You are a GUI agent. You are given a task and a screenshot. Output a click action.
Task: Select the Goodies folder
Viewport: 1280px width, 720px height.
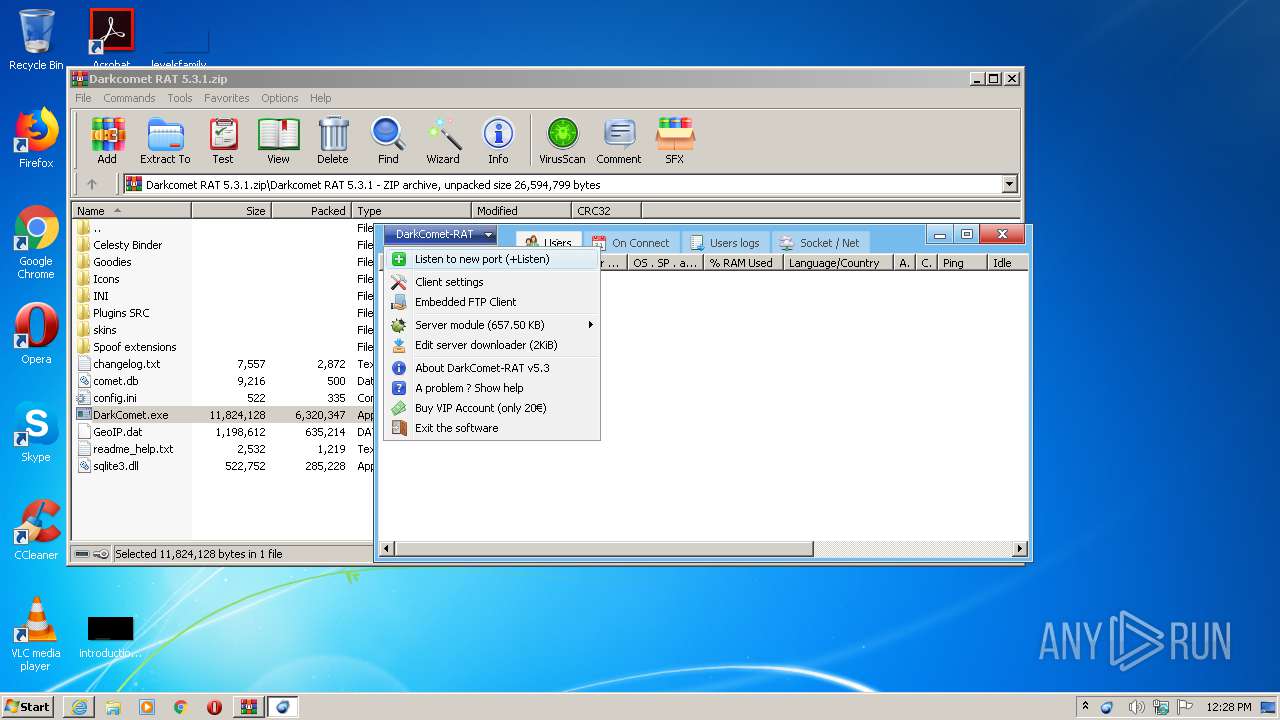[x=112, y=262]
